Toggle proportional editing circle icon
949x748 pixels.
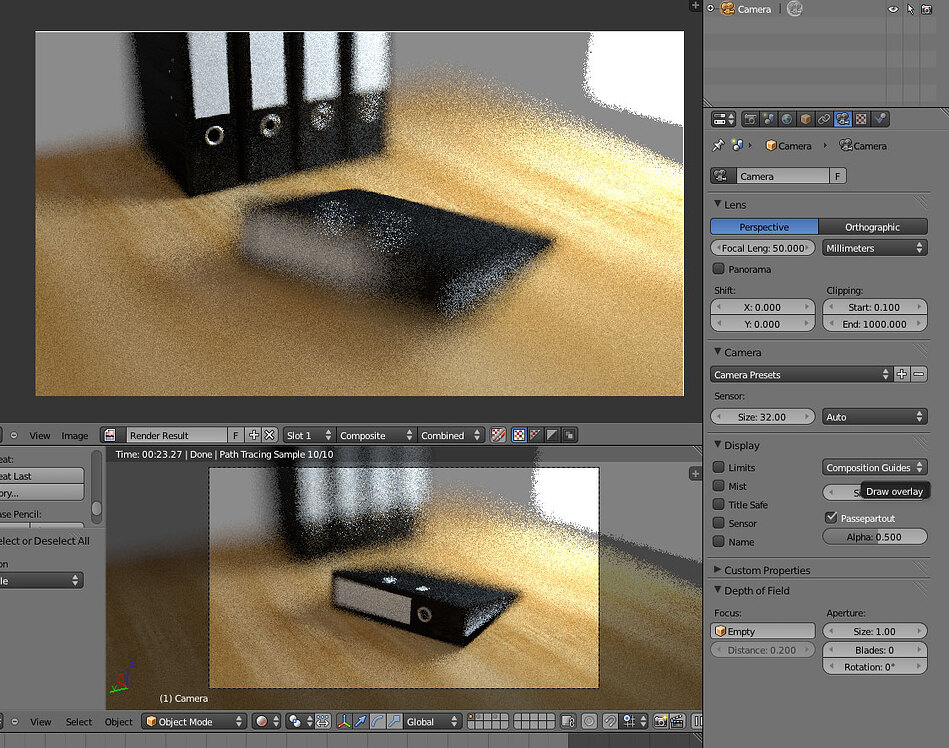(x=589, y=721)
